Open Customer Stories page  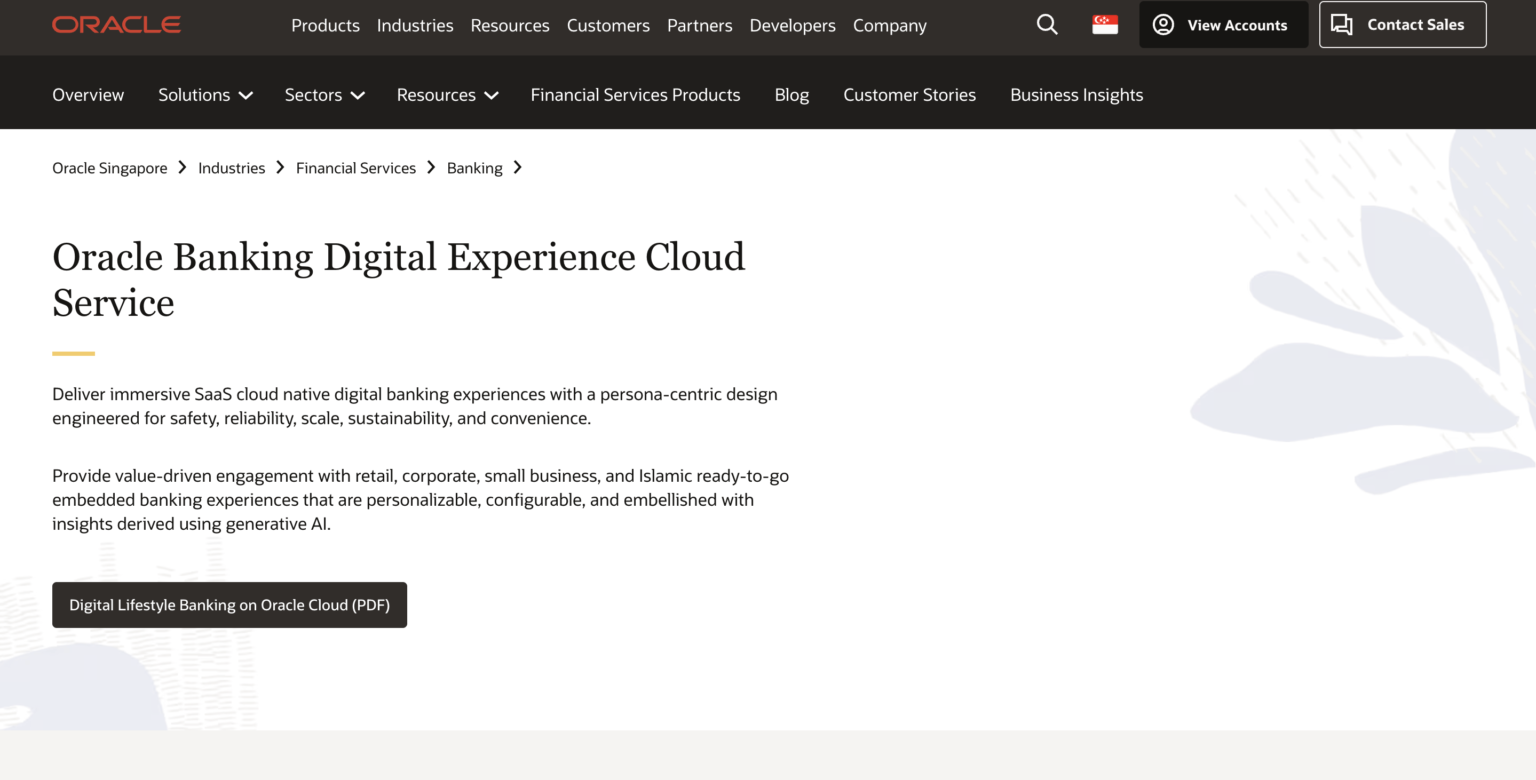pos(909,95)
